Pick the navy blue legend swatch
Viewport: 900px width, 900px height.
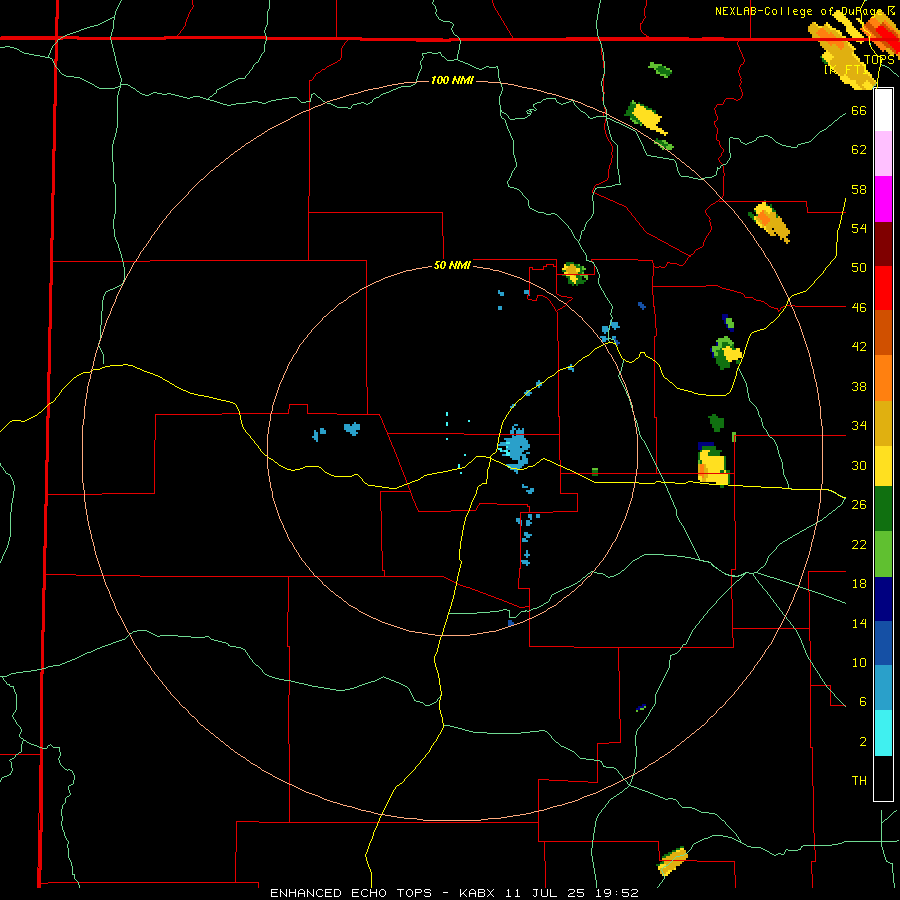click(x=883, y=599)
